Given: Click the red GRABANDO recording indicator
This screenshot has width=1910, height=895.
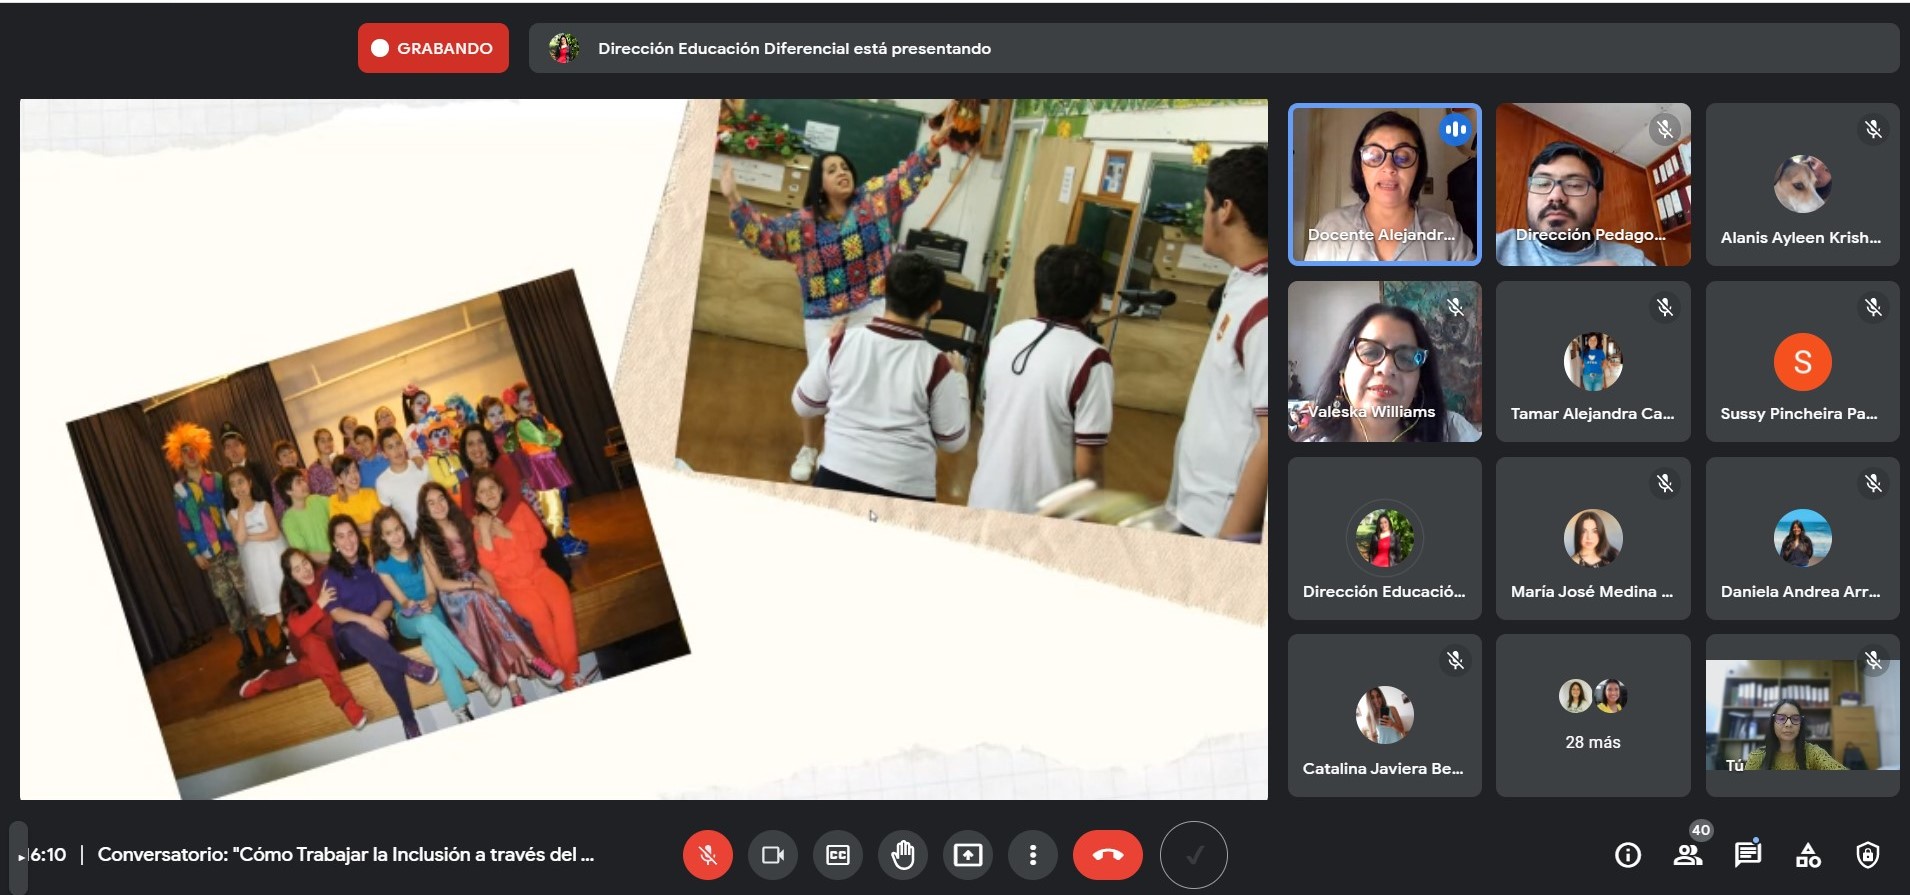Looking at the screenshot, I should click(x=433, y=48).
